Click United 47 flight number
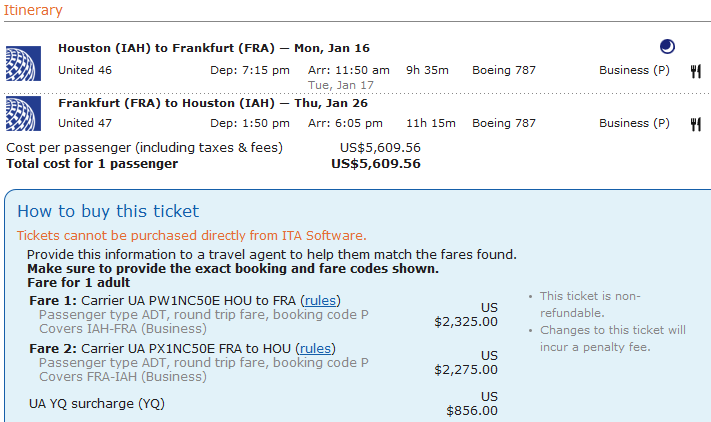The width and height of the screenshot is (711, 422). [85, 123]
